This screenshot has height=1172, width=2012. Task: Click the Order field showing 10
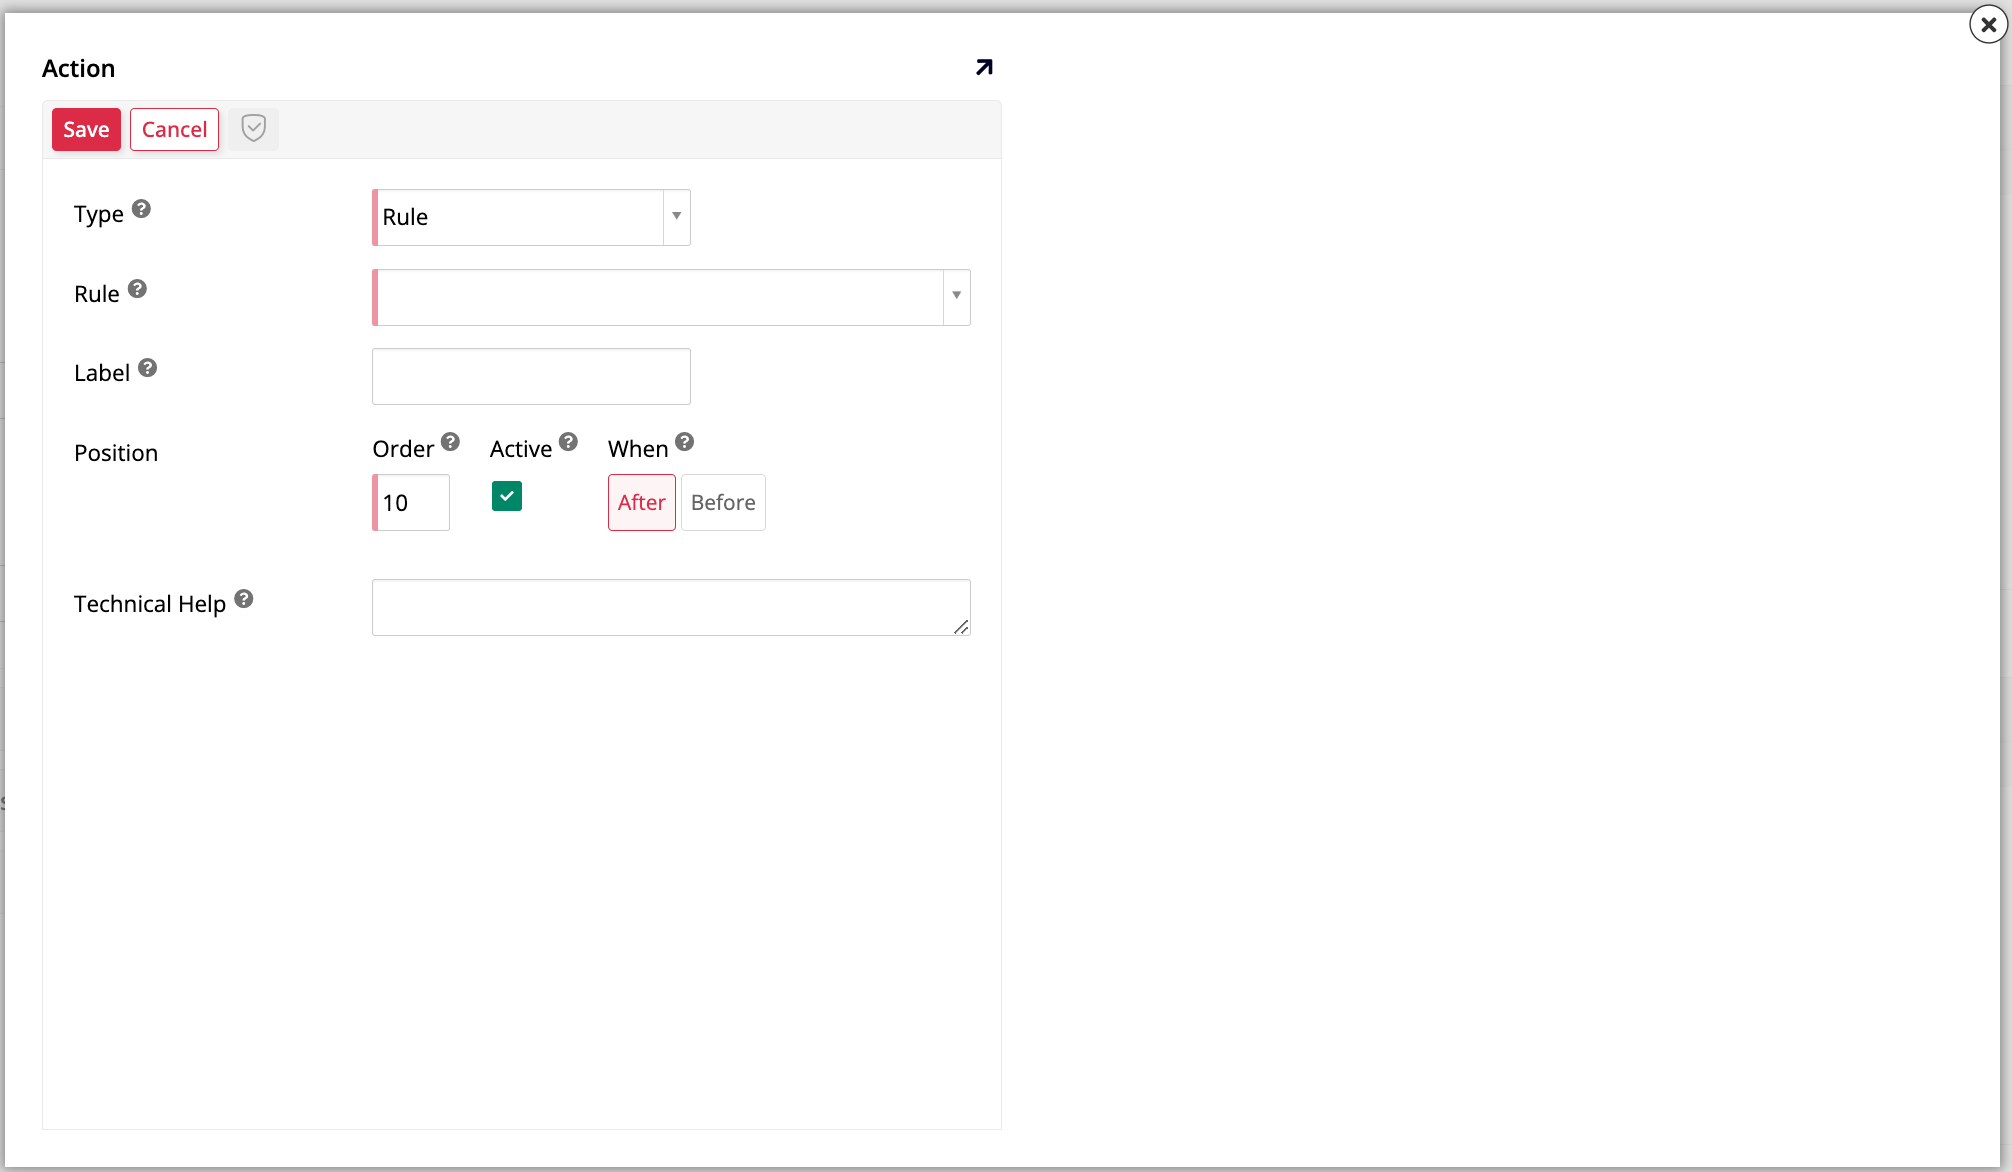(x=410, y=503)
